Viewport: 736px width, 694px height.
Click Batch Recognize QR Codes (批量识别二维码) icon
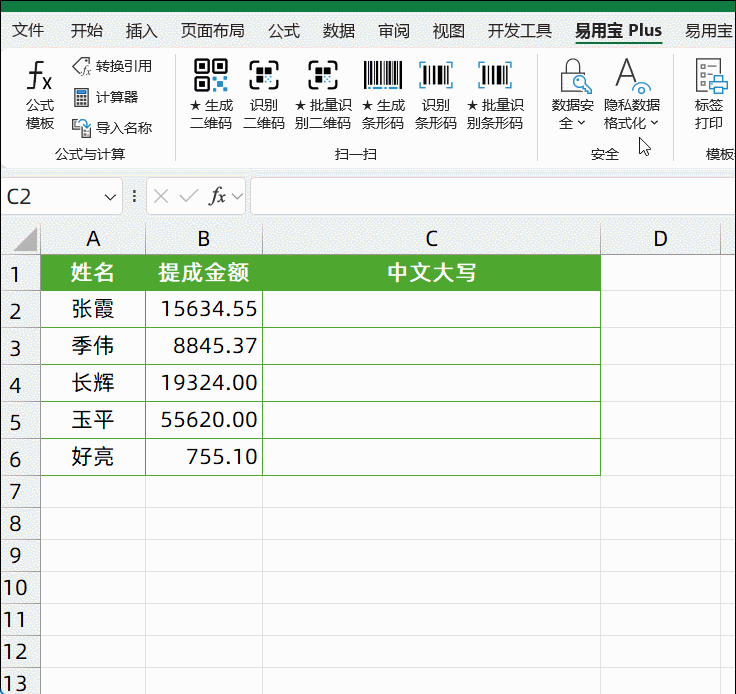pyautogui.click(x=322, y=94)
